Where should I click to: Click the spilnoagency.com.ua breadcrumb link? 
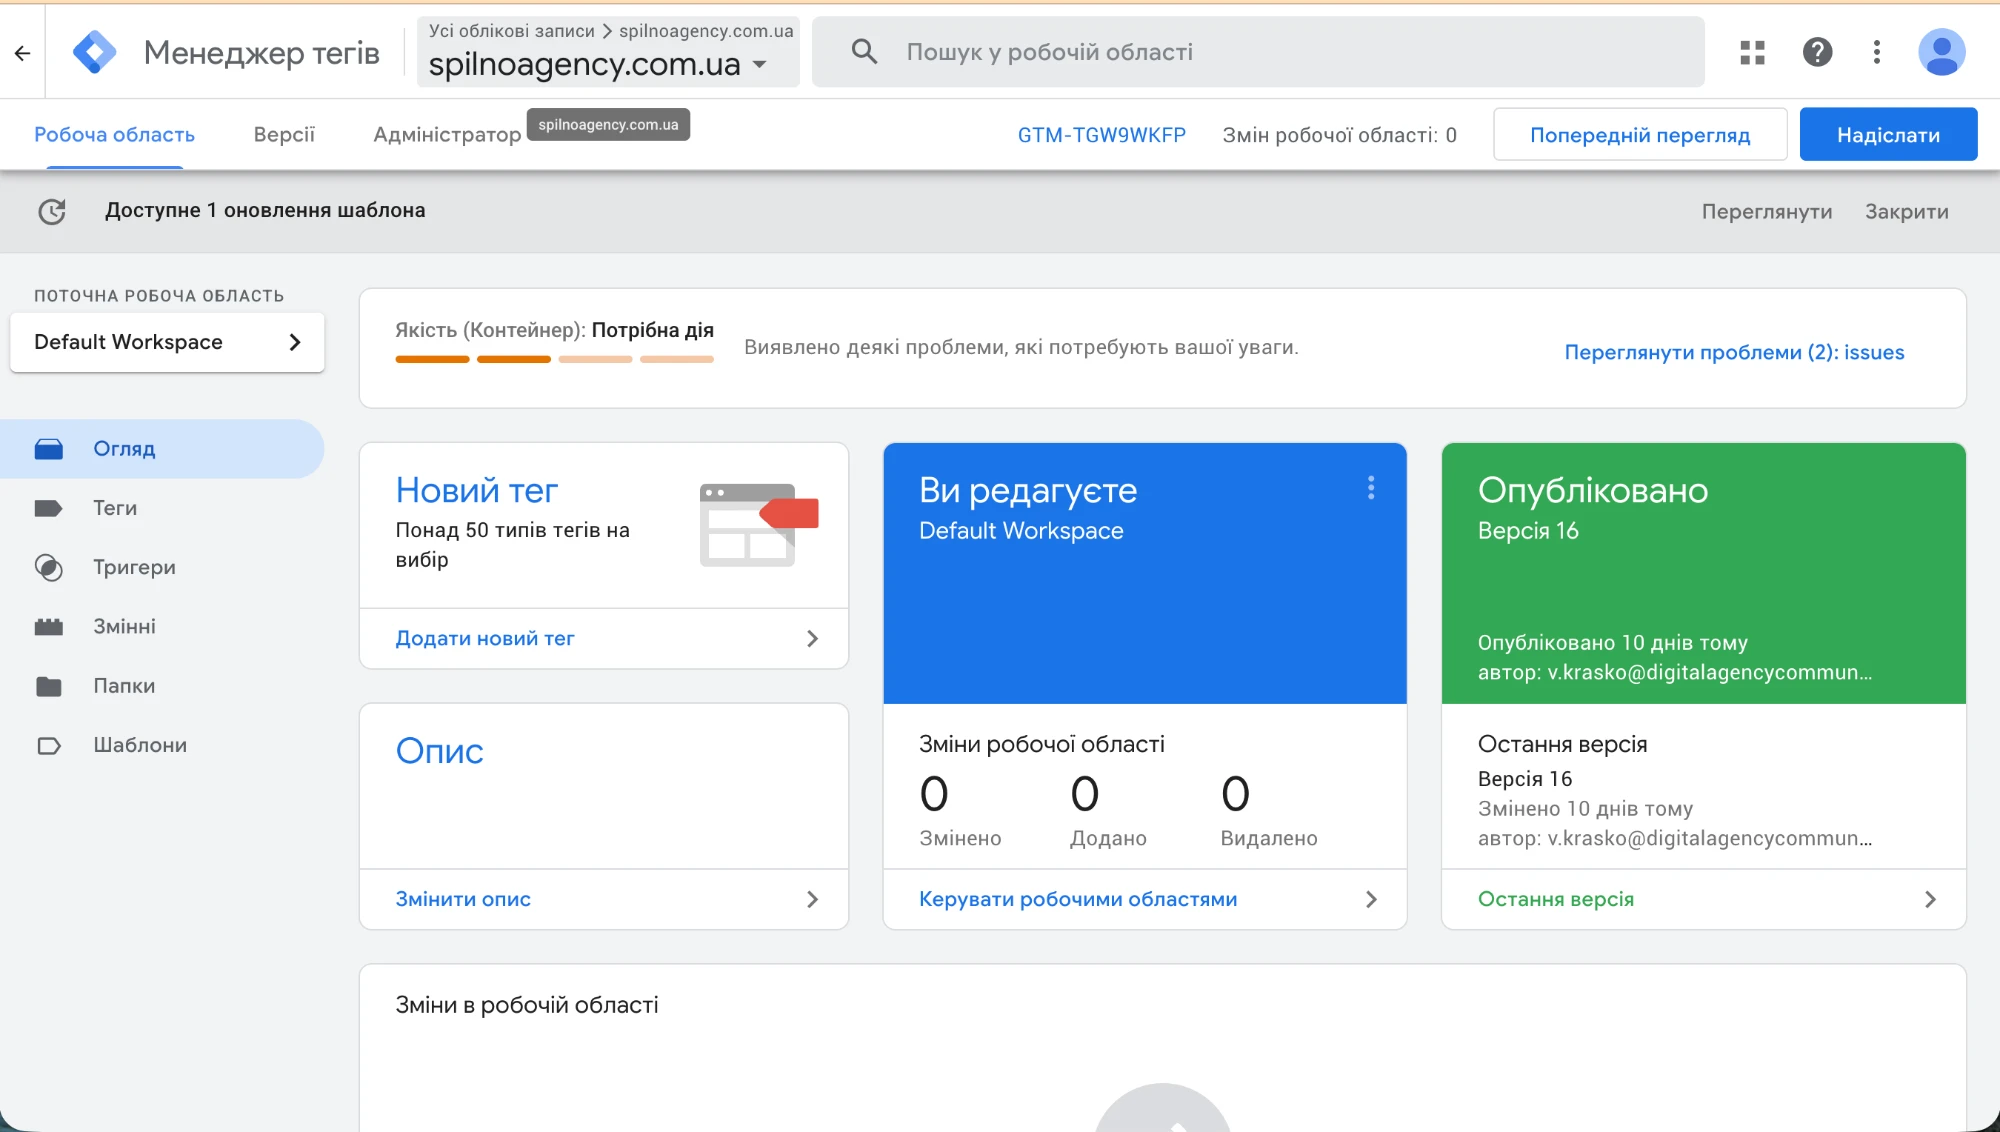(706, 31)
